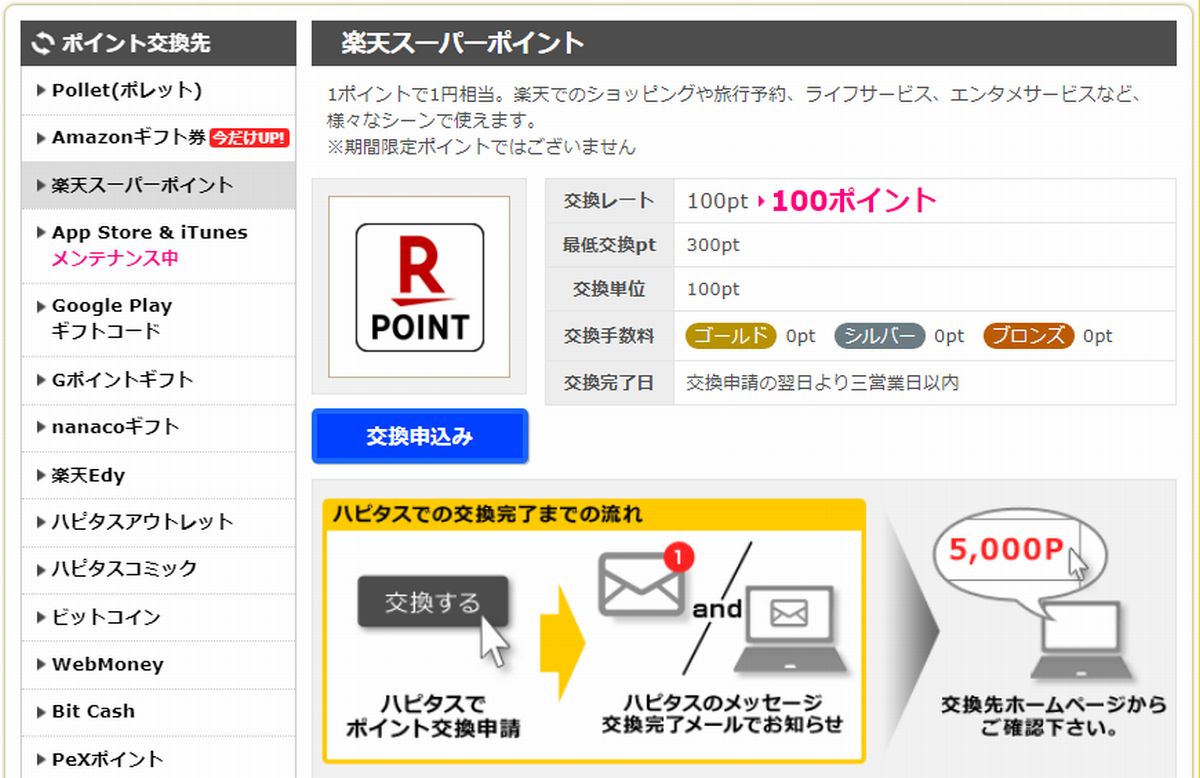The image size is (1200, 778).
Task: Click the 交換レート row label
Action: (609, 200)
